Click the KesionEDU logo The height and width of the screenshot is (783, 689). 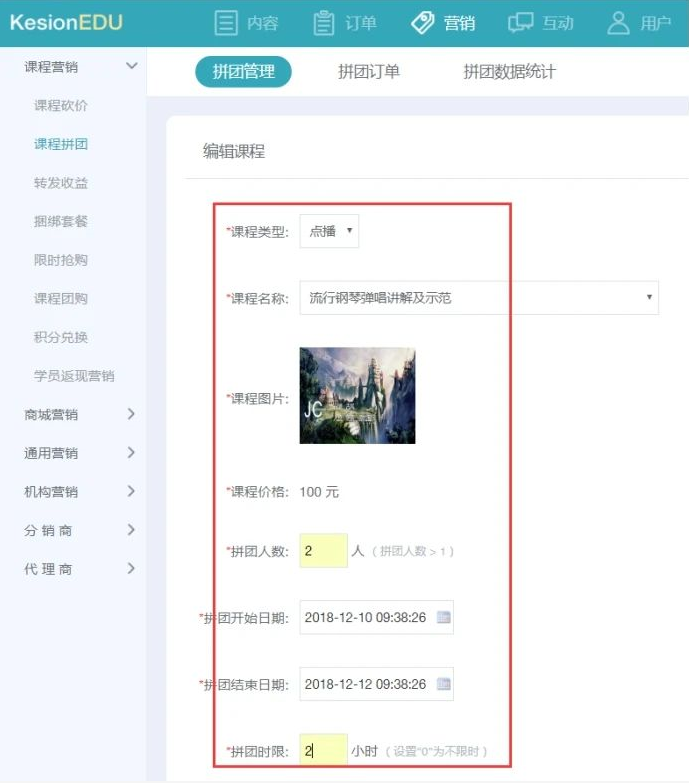[x=66, y=22]
